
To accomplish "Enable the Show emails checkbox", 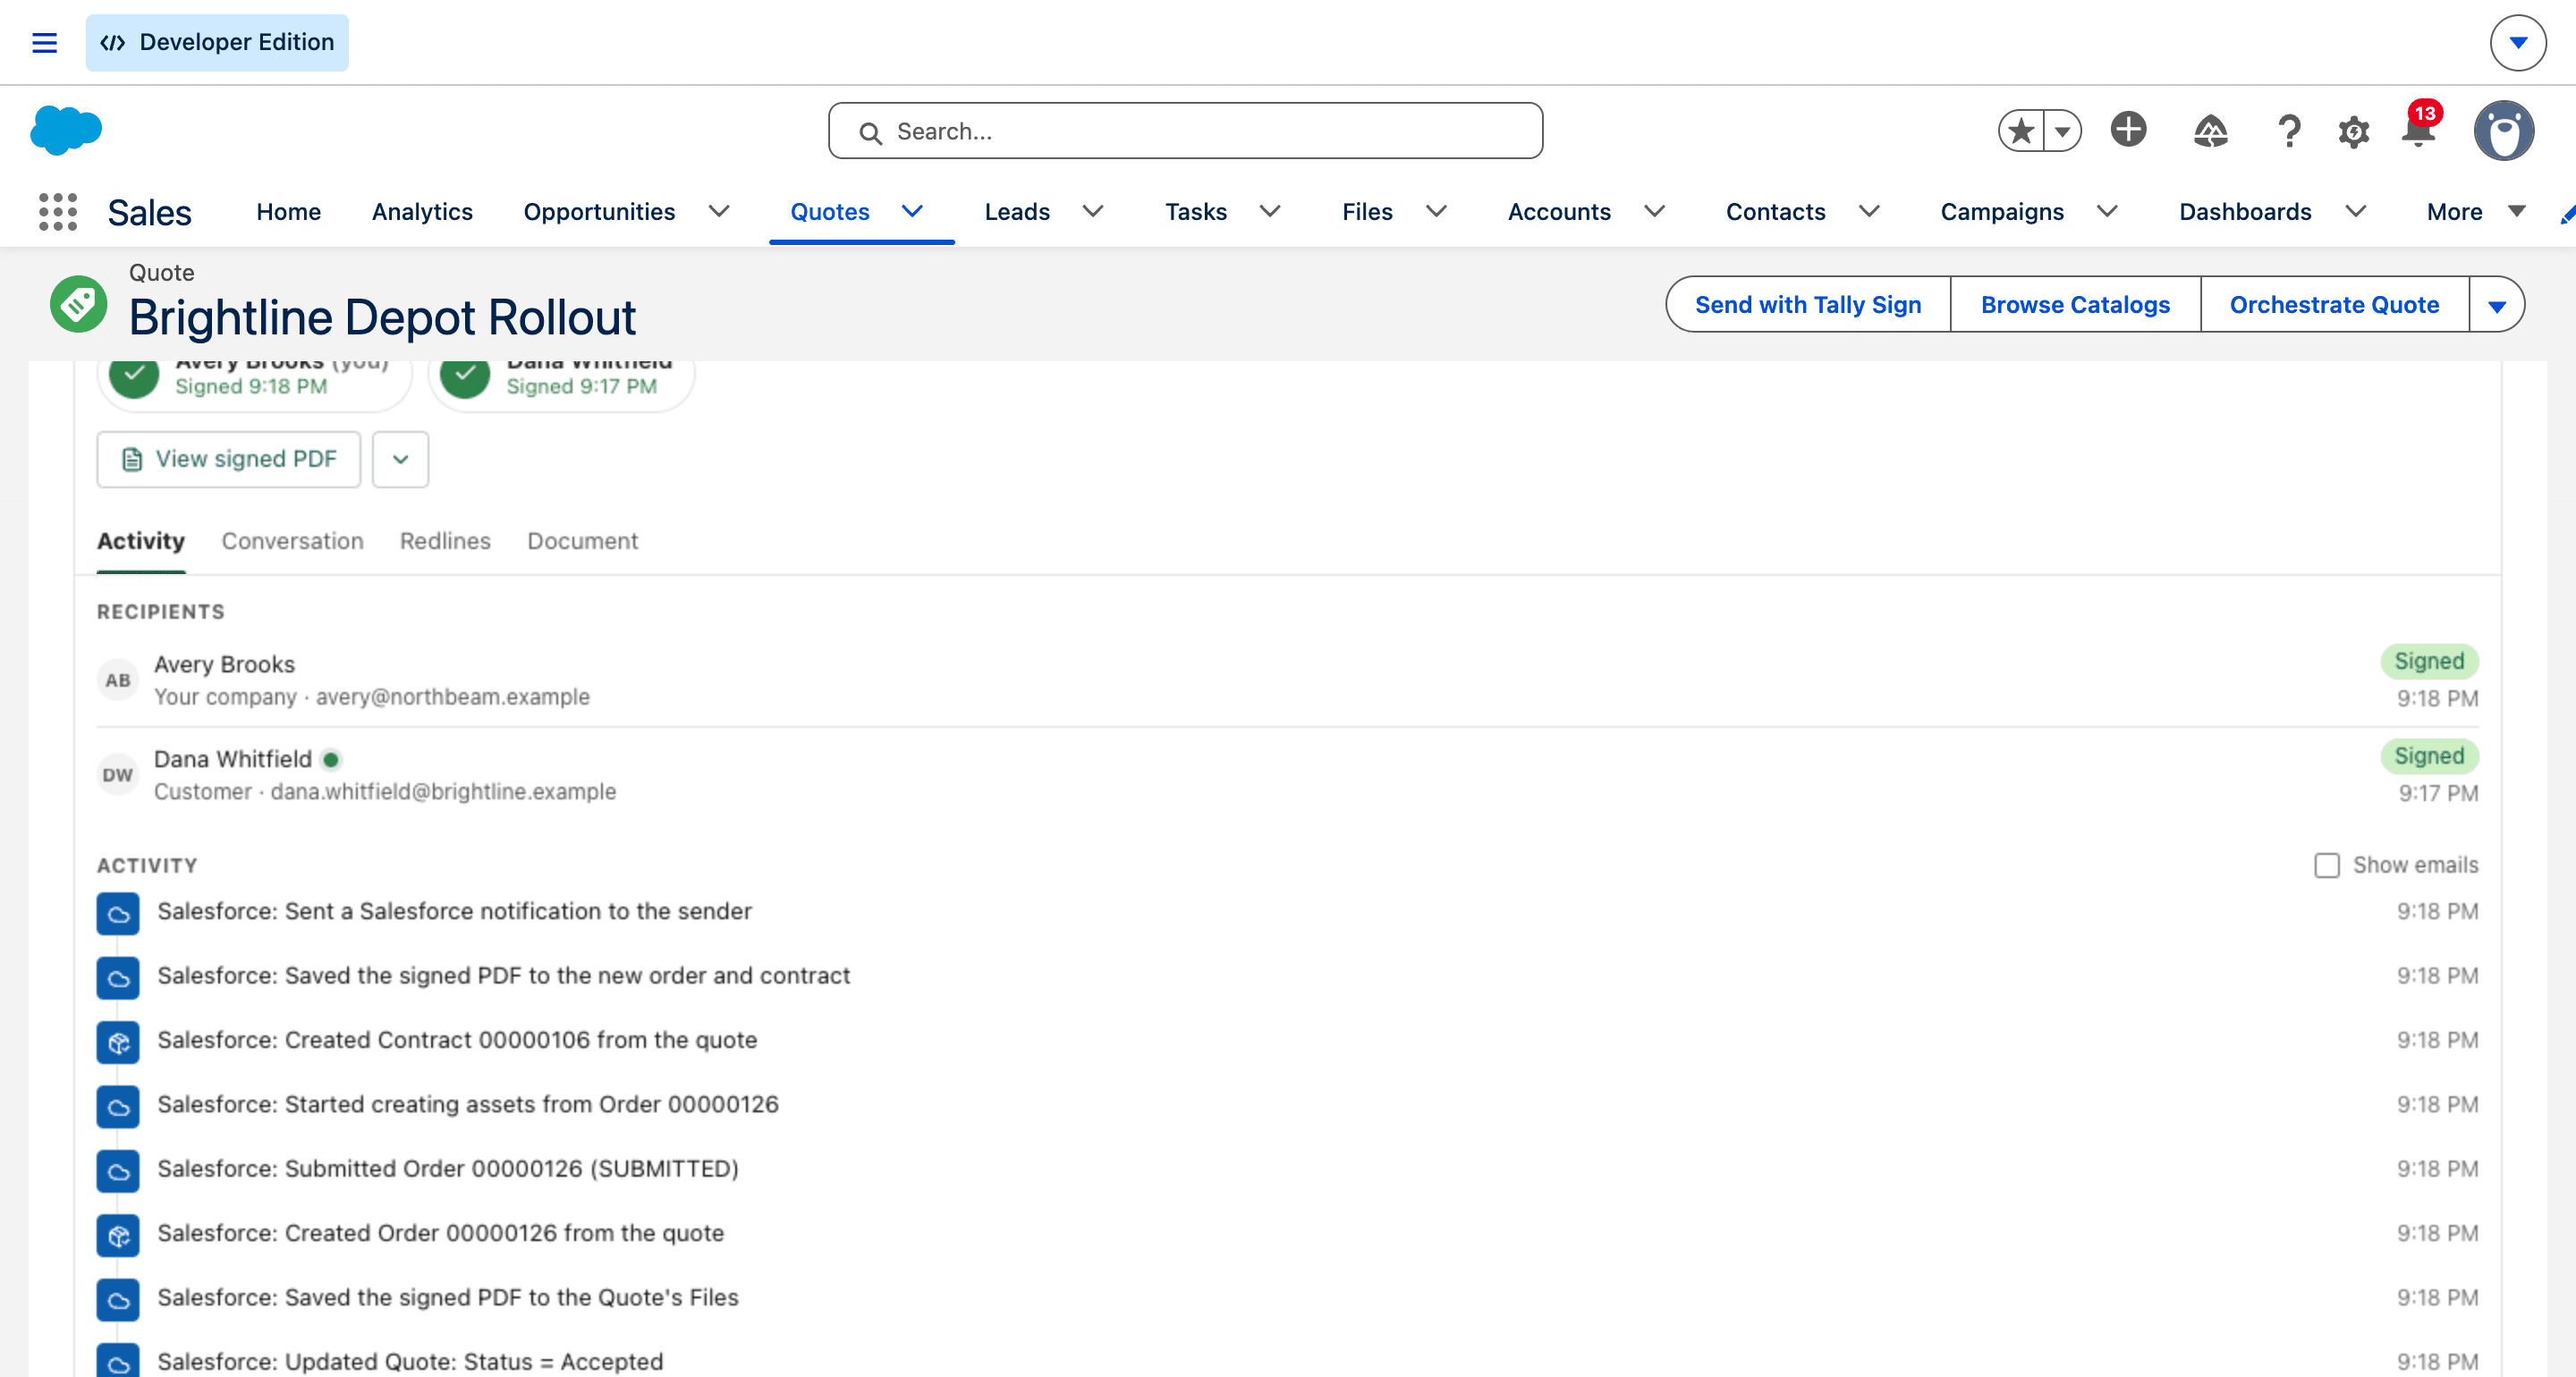I will click(x=2326, y=865).
